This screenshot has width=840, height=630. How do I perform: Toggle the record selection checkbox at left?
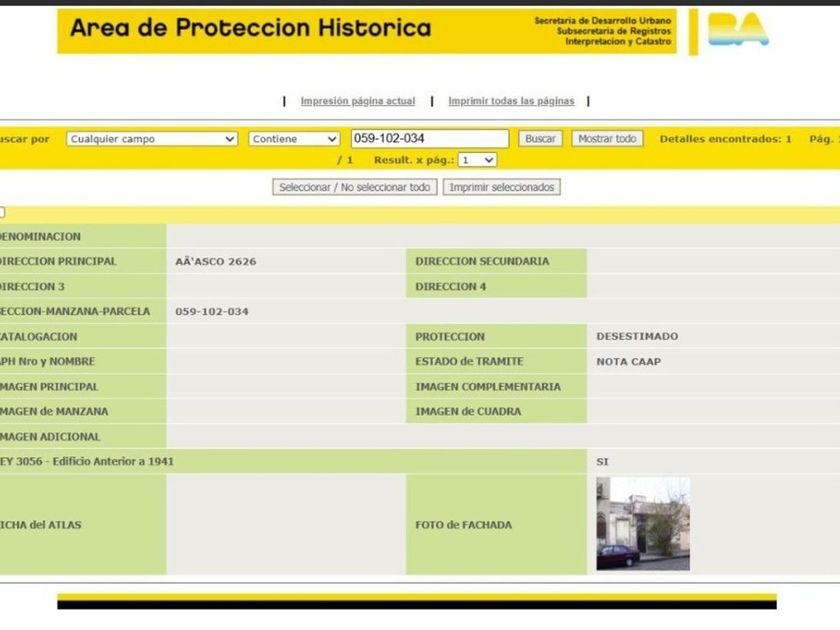point(2,212)
